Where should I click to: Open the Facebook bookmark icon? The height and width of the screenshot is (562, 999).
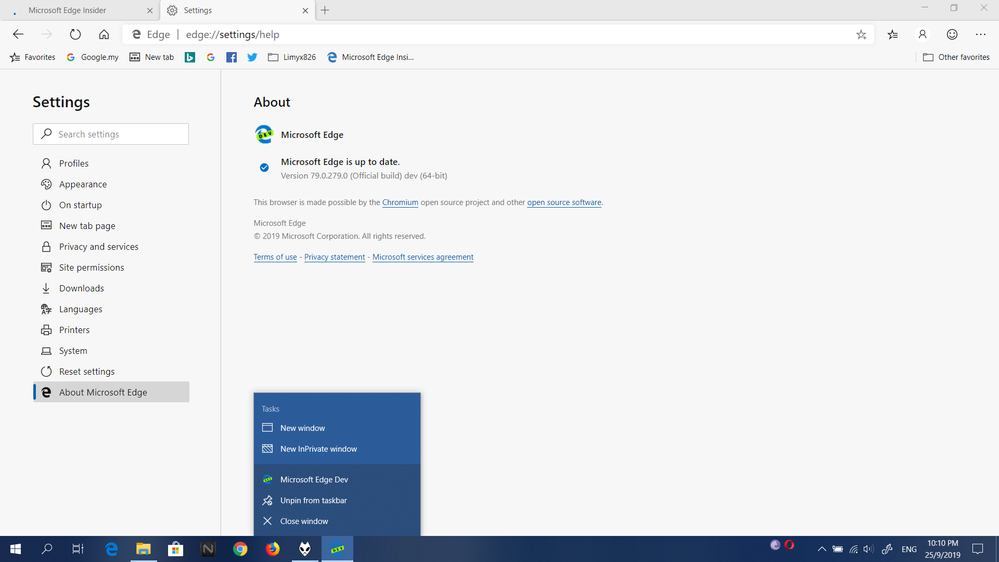coord(231,57)
